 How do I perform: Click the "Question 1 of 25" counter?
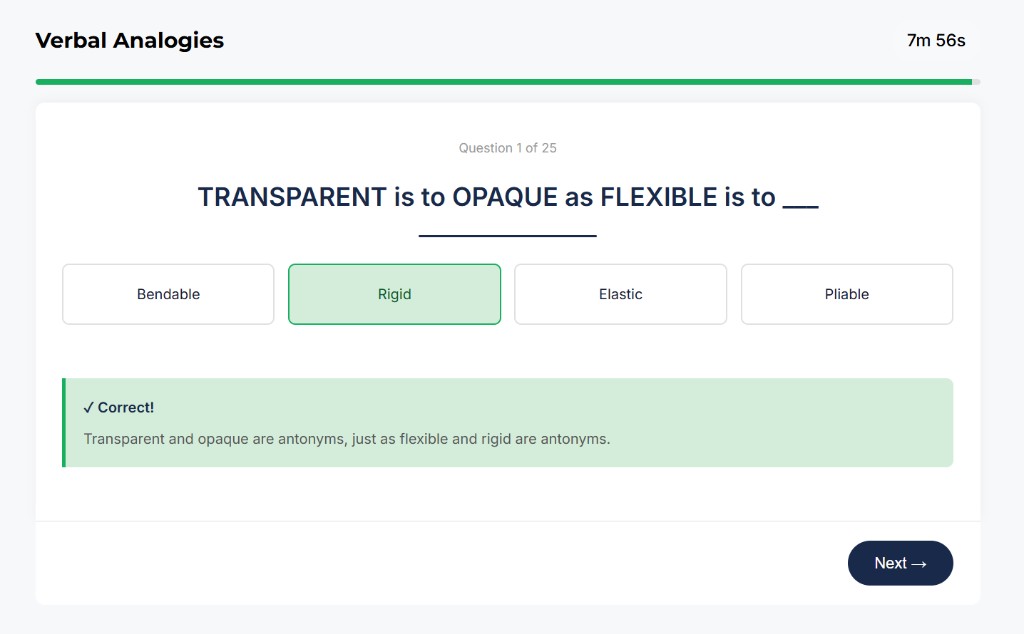coord(507,148)
